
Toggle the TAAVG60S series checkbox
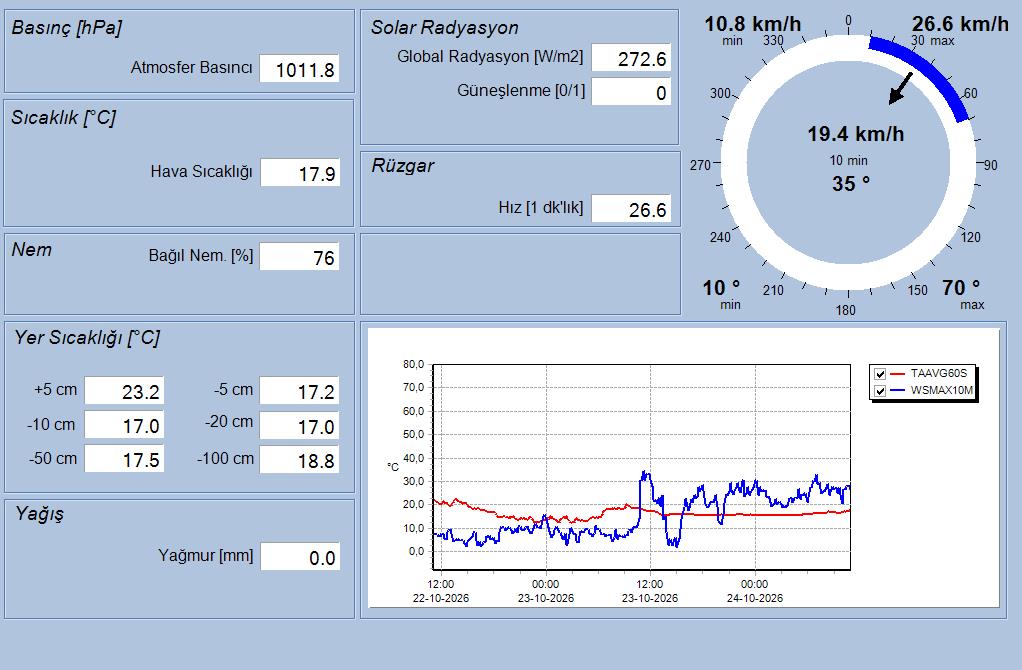point(880,374)
